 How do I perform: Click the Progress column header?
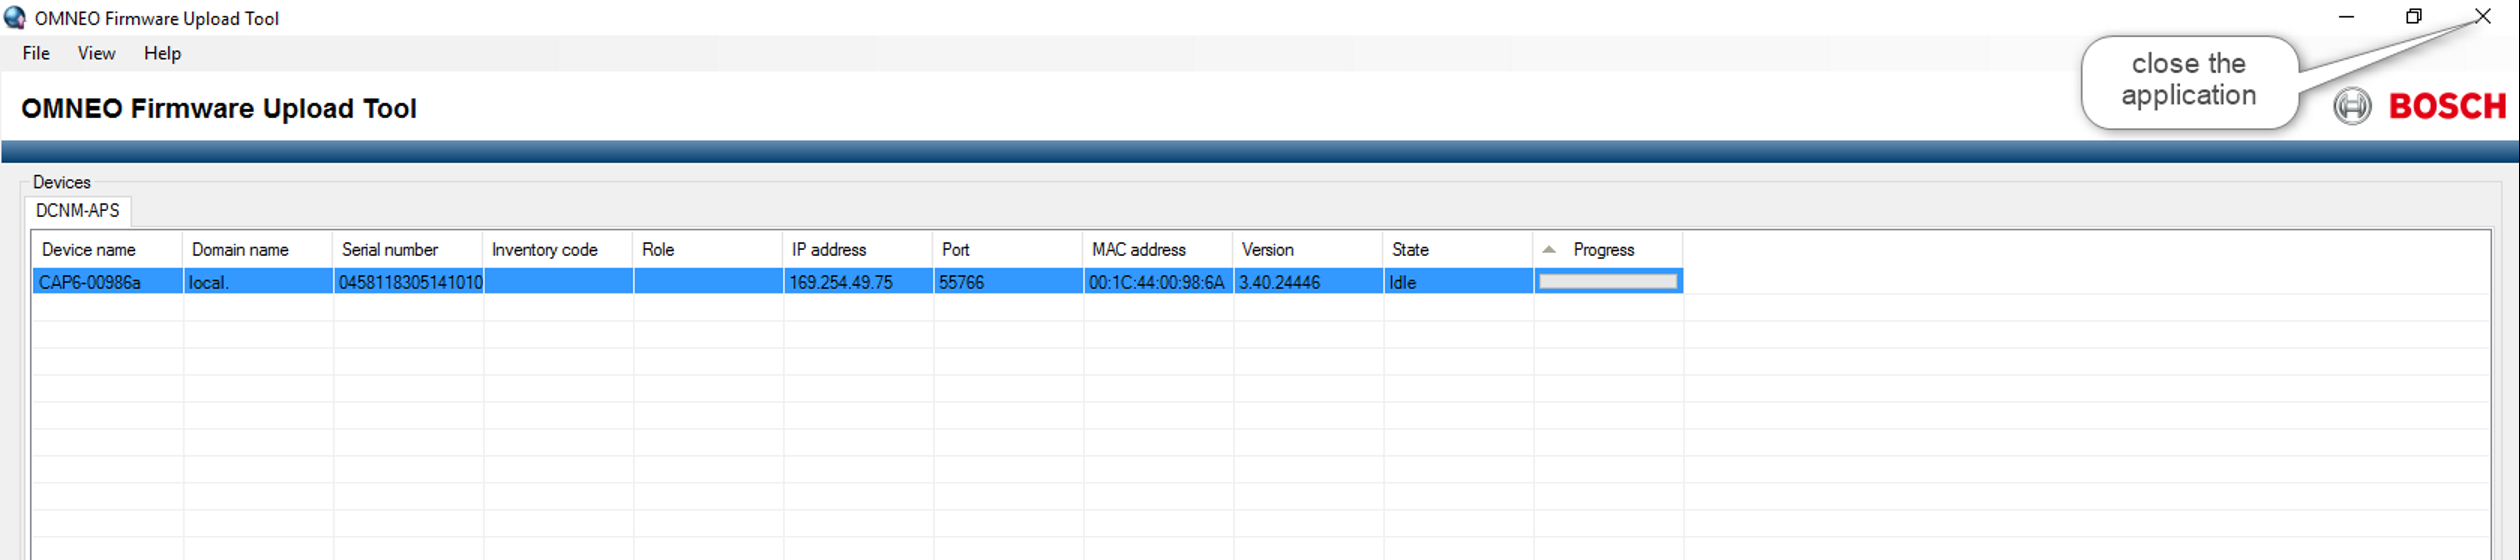pyautogui.click(x=1607, y=250)
